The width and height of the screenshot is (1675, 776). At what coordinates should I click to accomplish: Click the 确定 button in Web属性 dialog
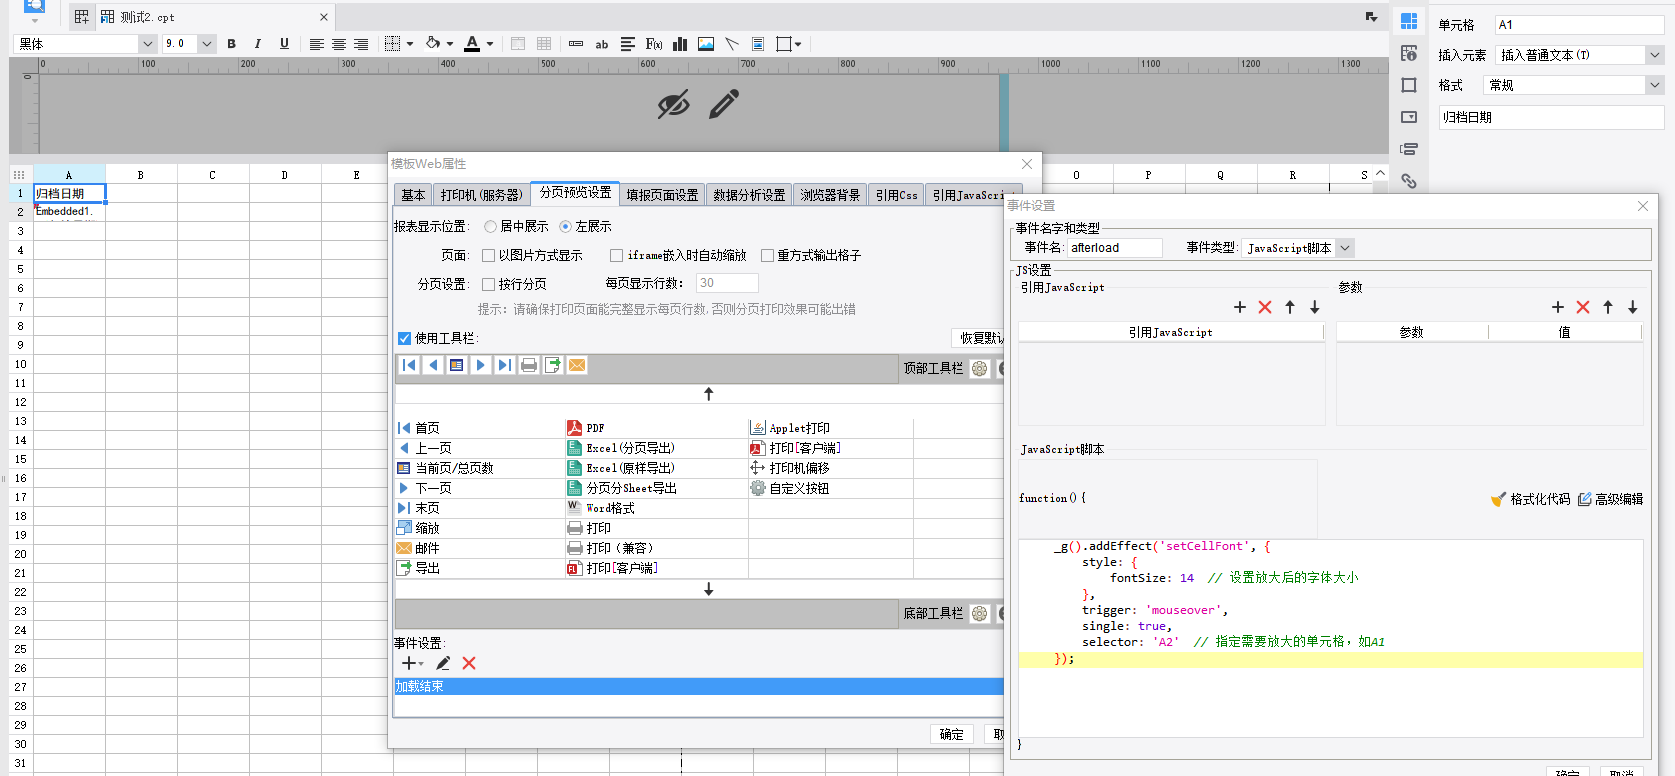coord(951,734)
